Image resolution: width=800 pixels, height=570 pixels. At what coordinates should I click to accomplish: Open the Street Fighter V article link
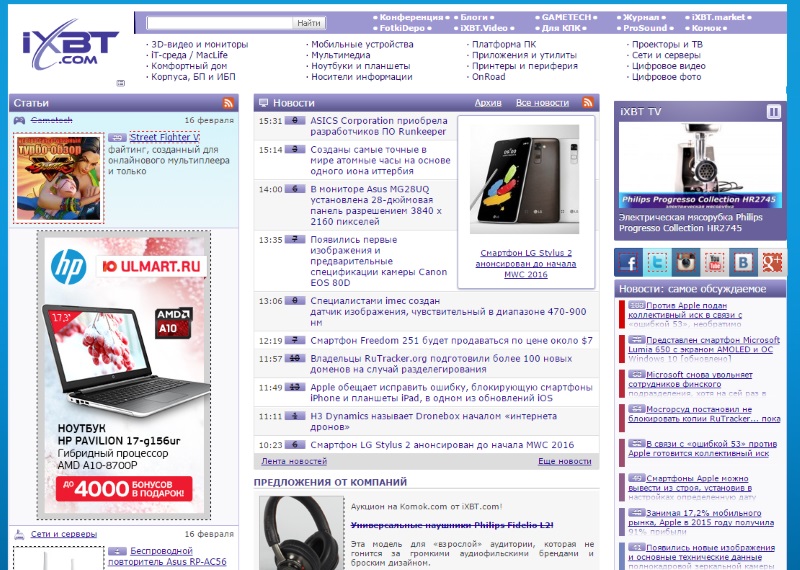coord(164,137)
